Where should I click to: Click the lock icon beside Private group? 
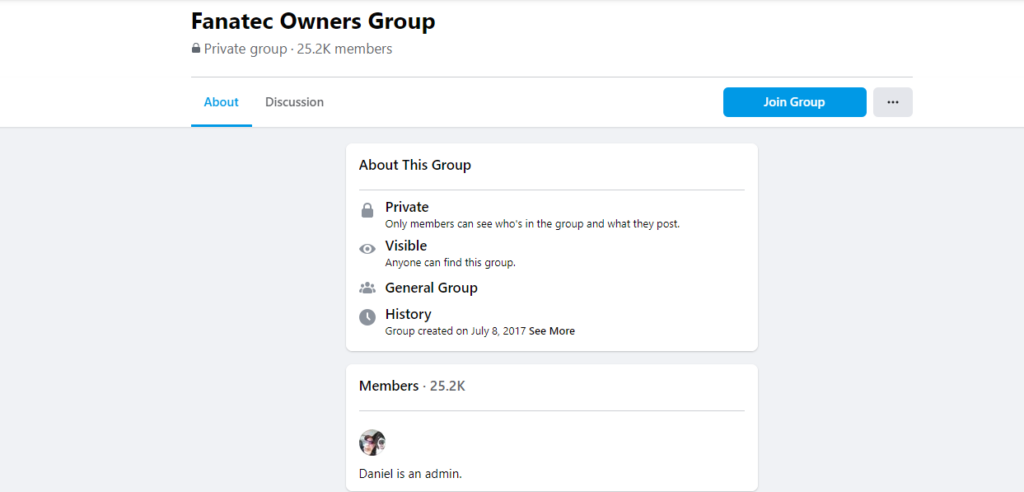coord(196,49)
